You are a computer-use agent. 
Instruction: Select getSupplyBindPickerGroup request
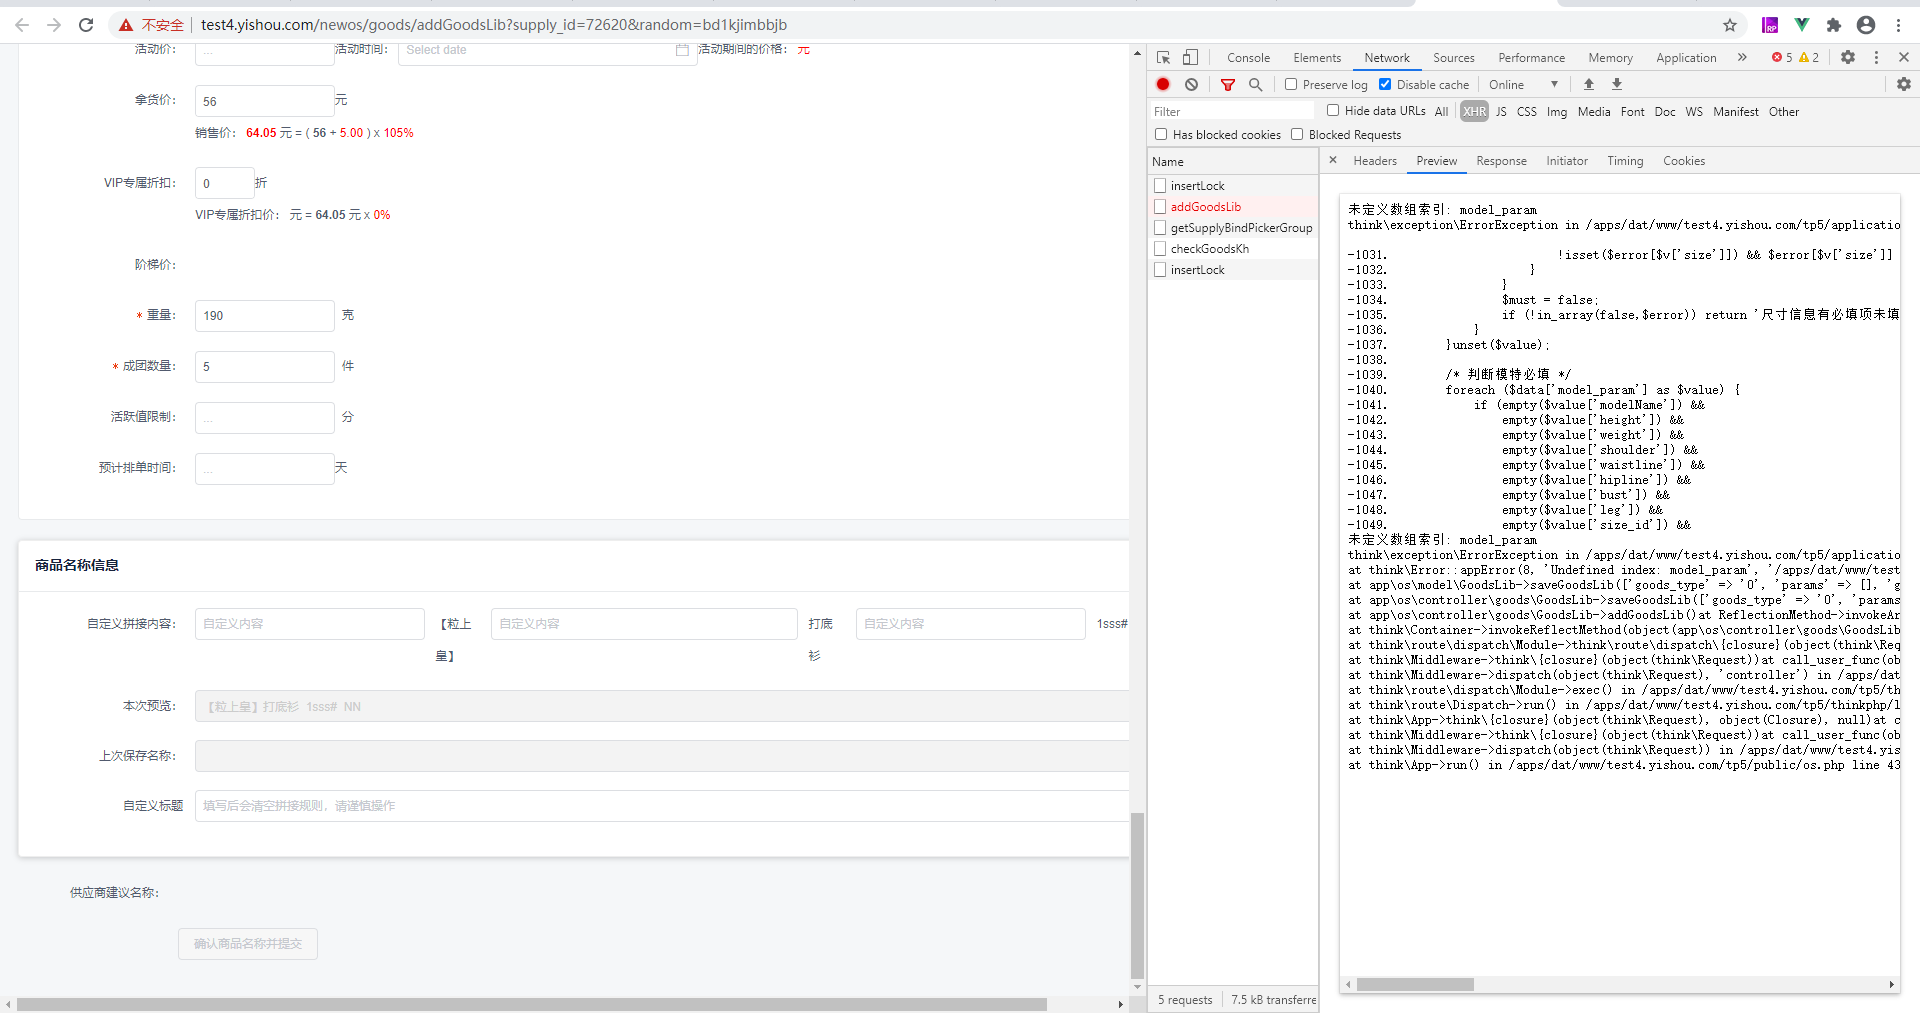(1233, 228)
